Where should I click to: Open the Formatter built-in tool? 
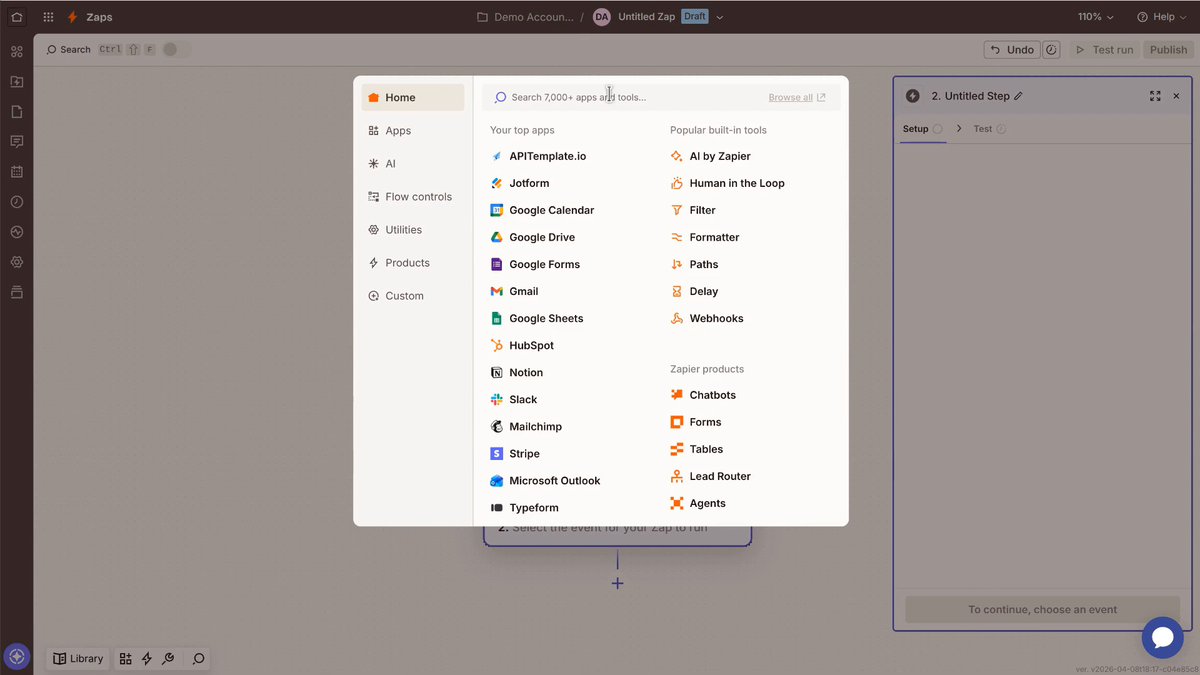713,237
